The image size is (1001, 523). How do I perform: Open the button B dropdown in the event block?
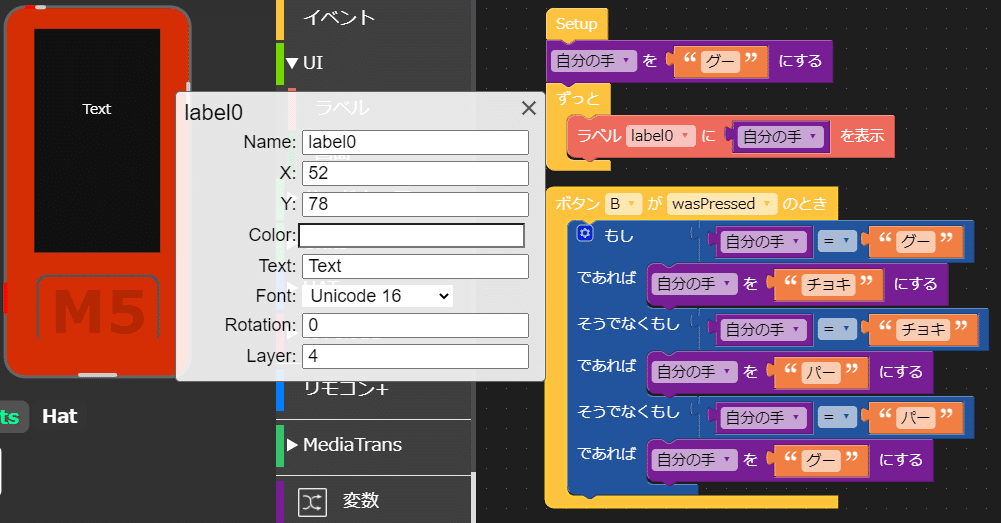(623, 204)
